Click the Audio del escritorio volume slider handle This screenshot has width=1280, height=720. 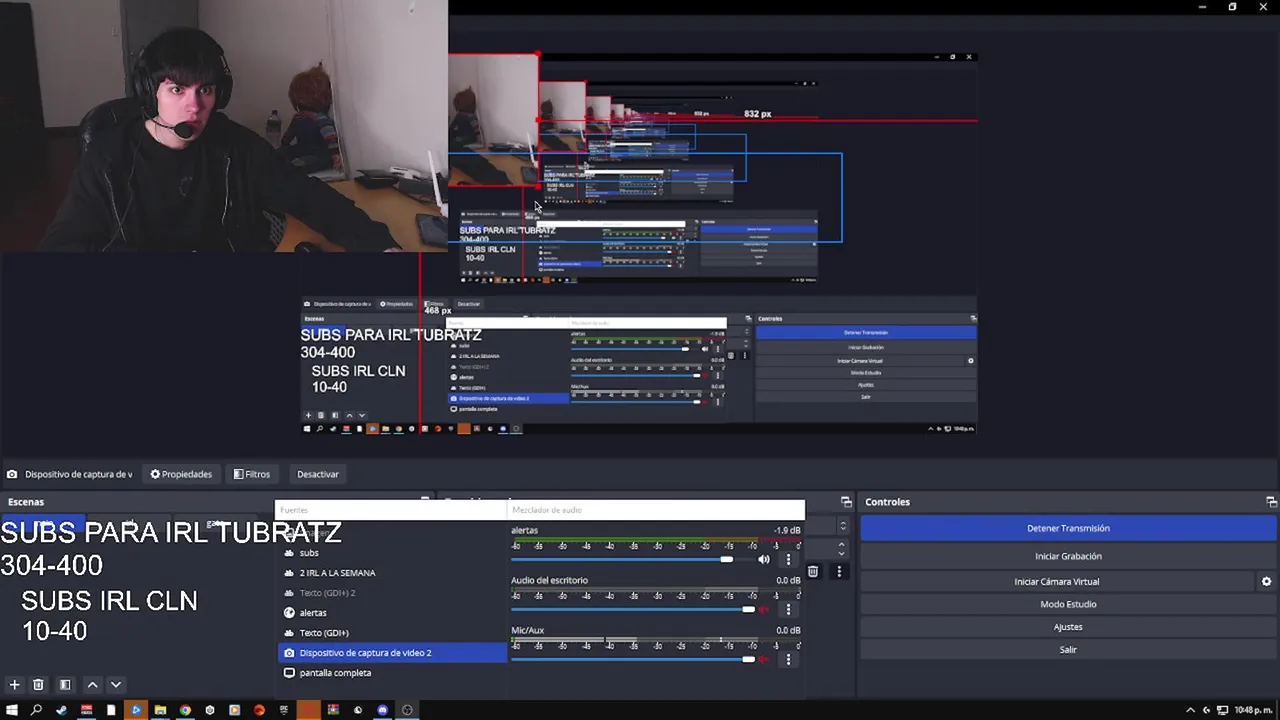[748, 609]
